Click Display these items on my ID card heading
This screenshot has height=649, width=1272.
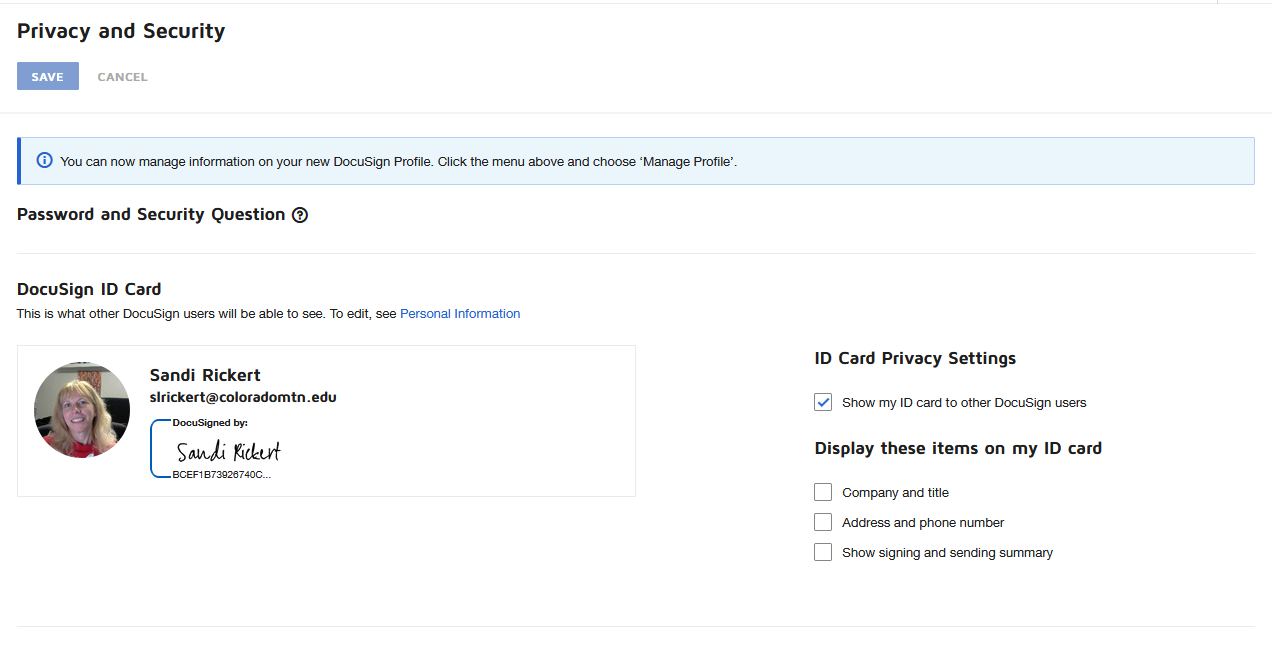958,448
